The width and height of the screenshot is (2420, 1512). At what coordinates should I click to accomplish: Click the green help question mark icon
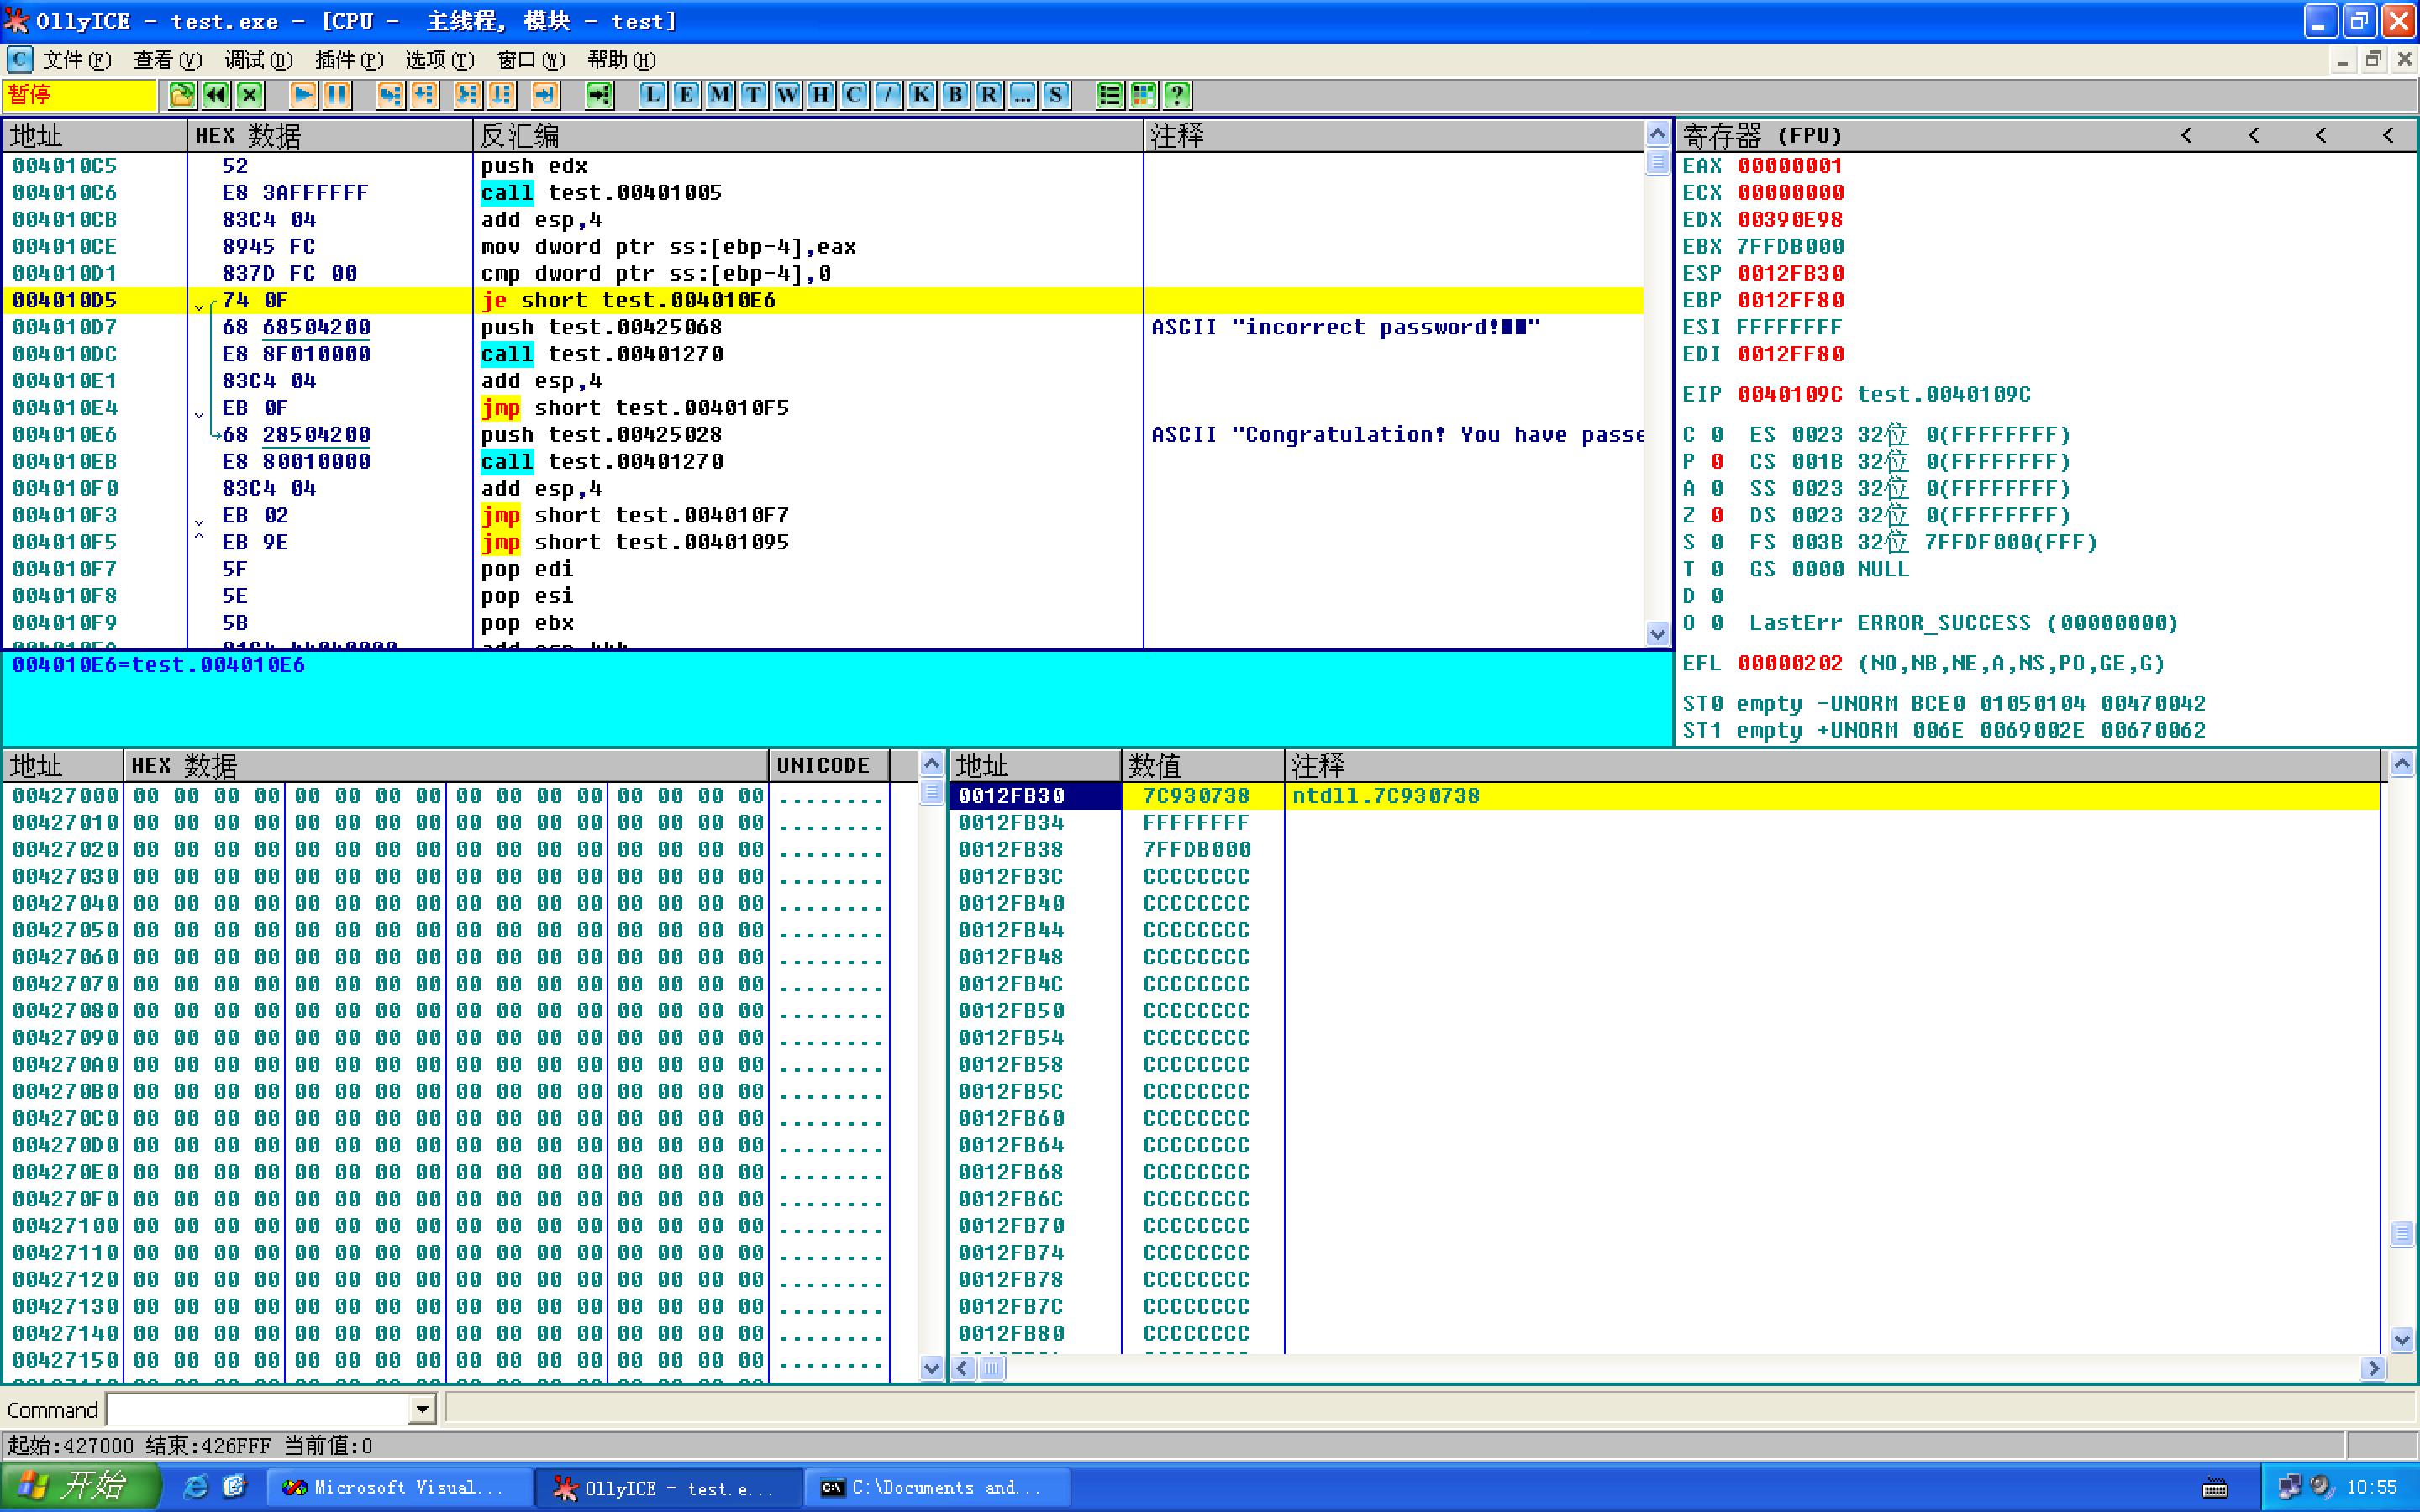[1178, 95]
